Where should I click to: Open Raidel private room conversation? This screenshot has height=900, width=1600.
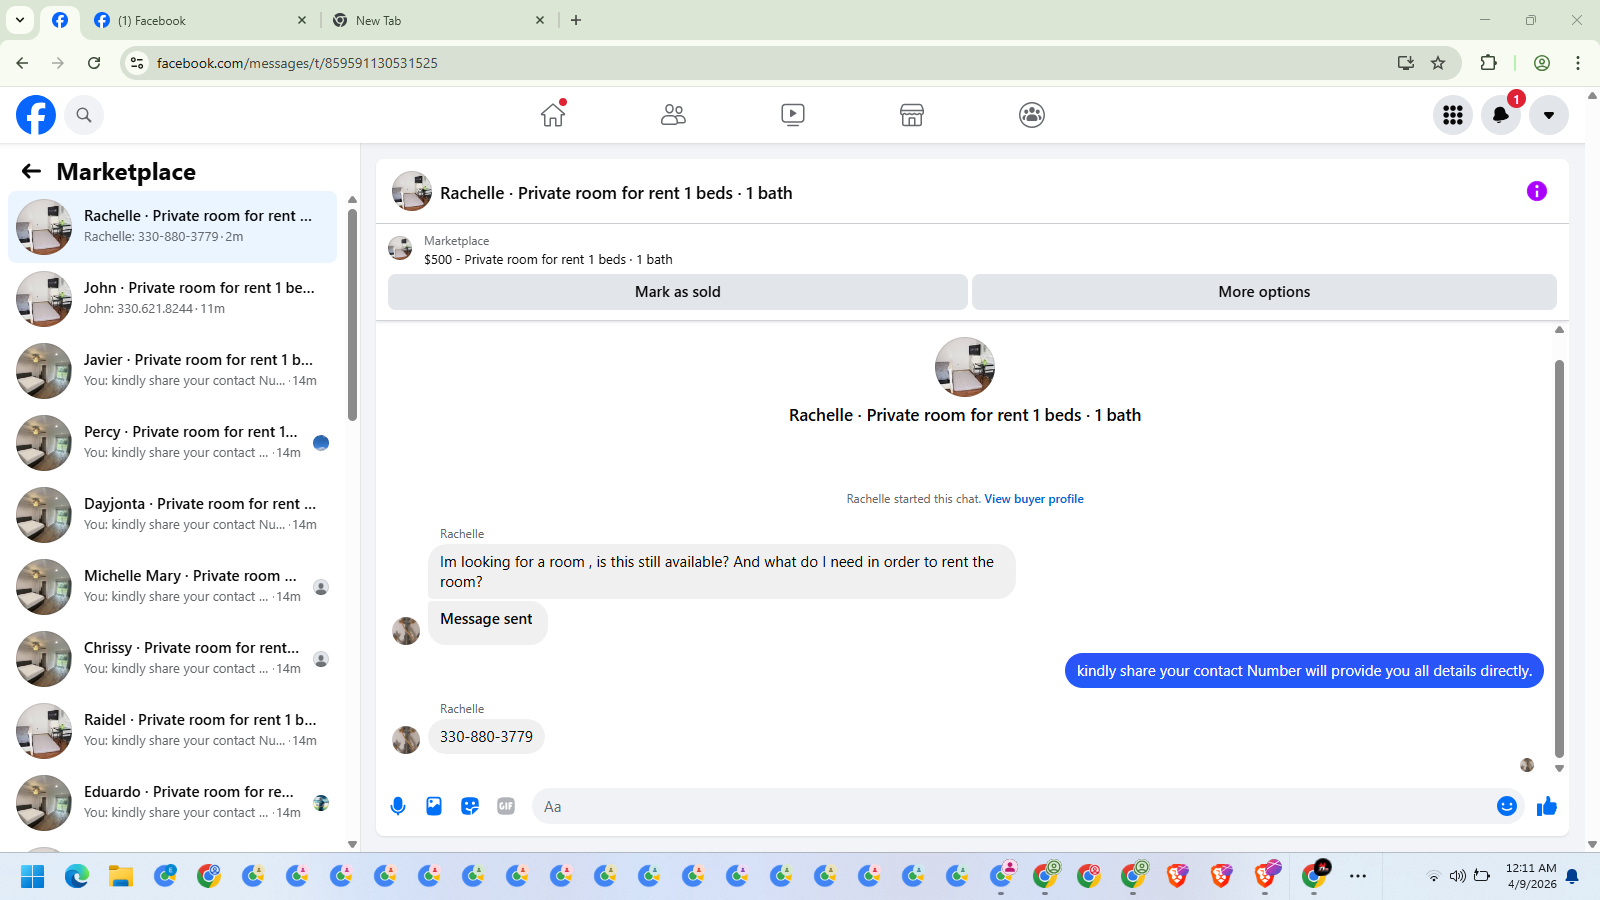click(x=172, y=731)
